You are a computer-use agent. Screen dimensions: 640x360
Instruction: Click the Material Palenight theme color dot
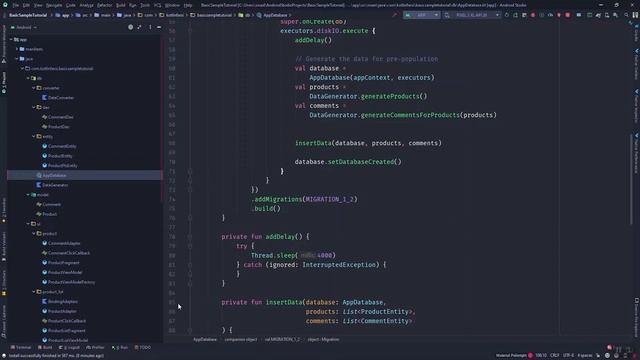pyautogui.click(x=530, y=356)
